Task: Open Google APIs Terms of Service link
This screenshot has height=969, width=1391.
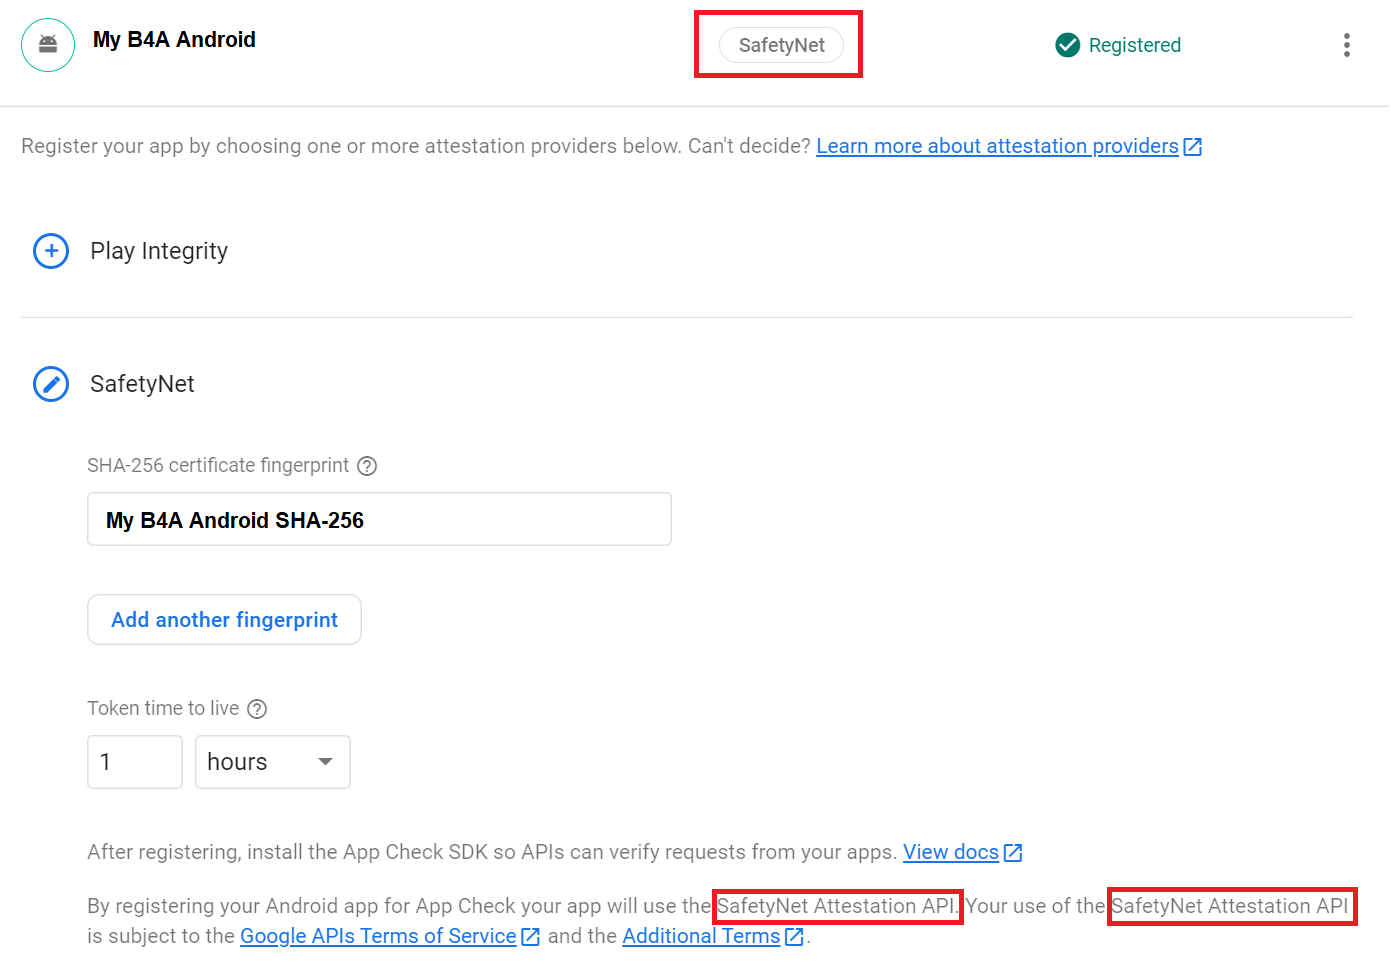Action: 378,936
